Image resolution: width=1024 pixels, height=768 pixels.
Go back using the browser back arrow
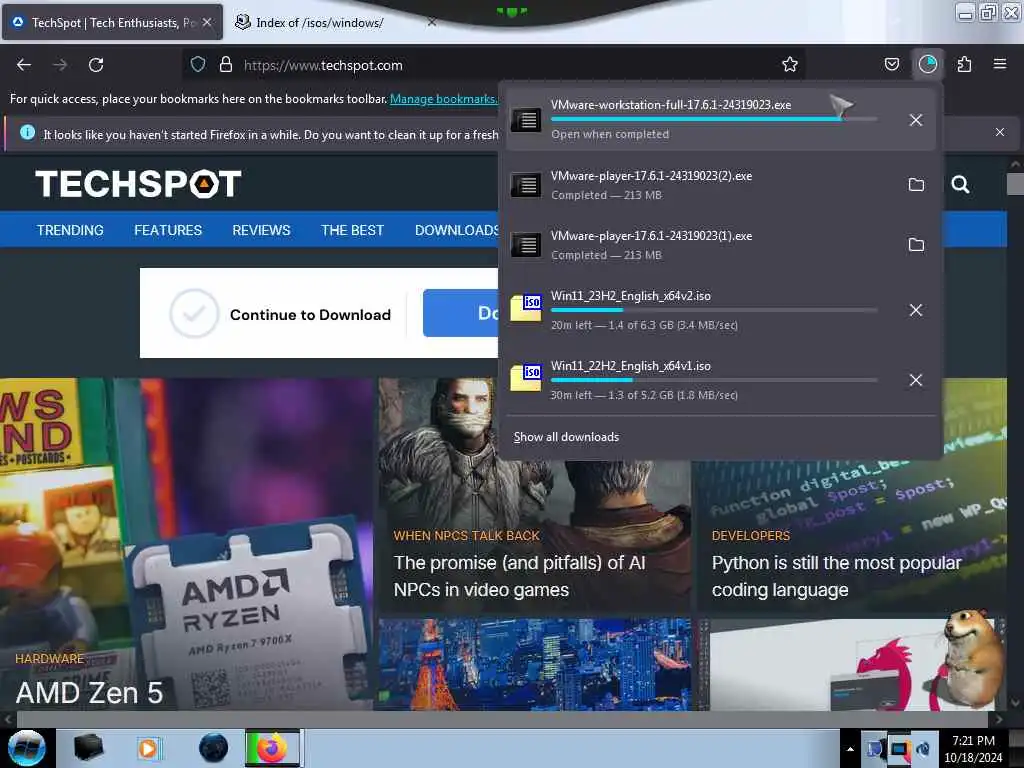coord(24,65)
